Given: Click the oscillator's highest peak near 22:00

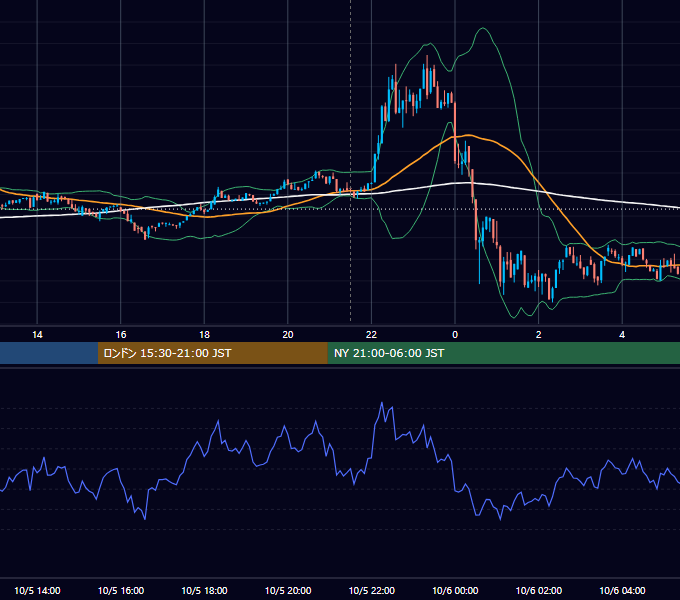Looking at the screenshot, I should coord(382,403).
